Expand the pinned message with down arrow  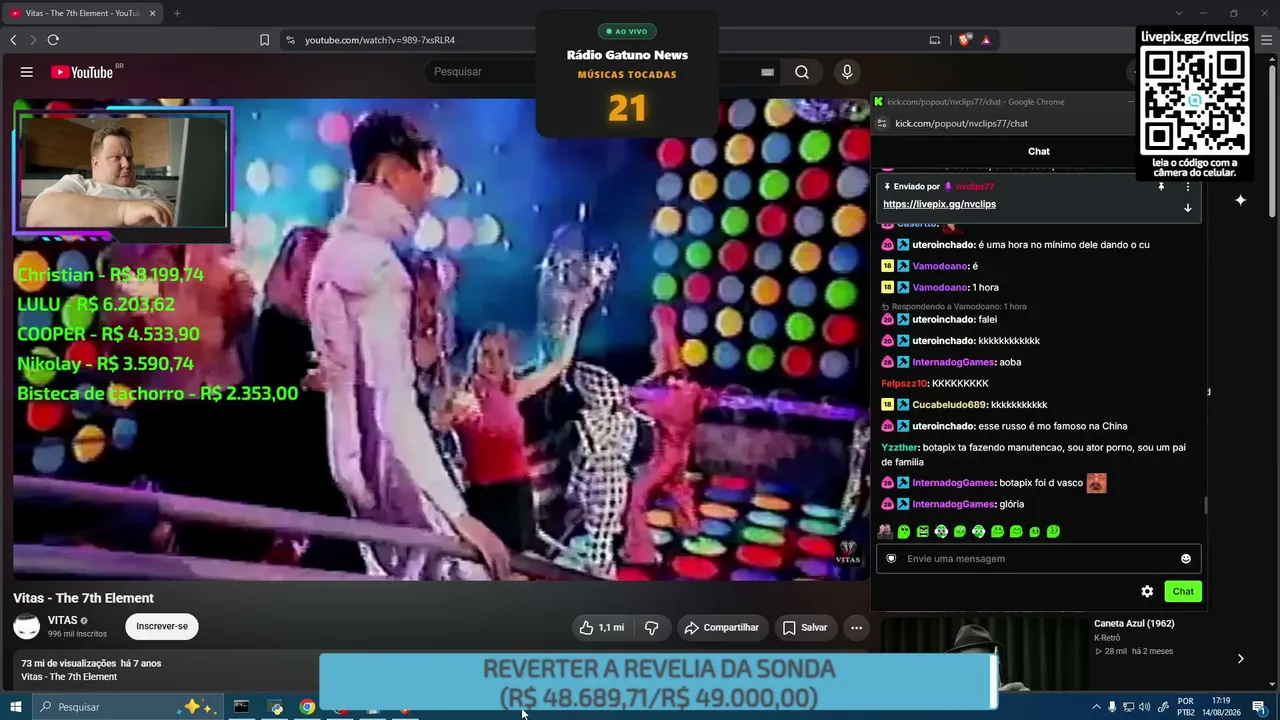coord(1188,208)
